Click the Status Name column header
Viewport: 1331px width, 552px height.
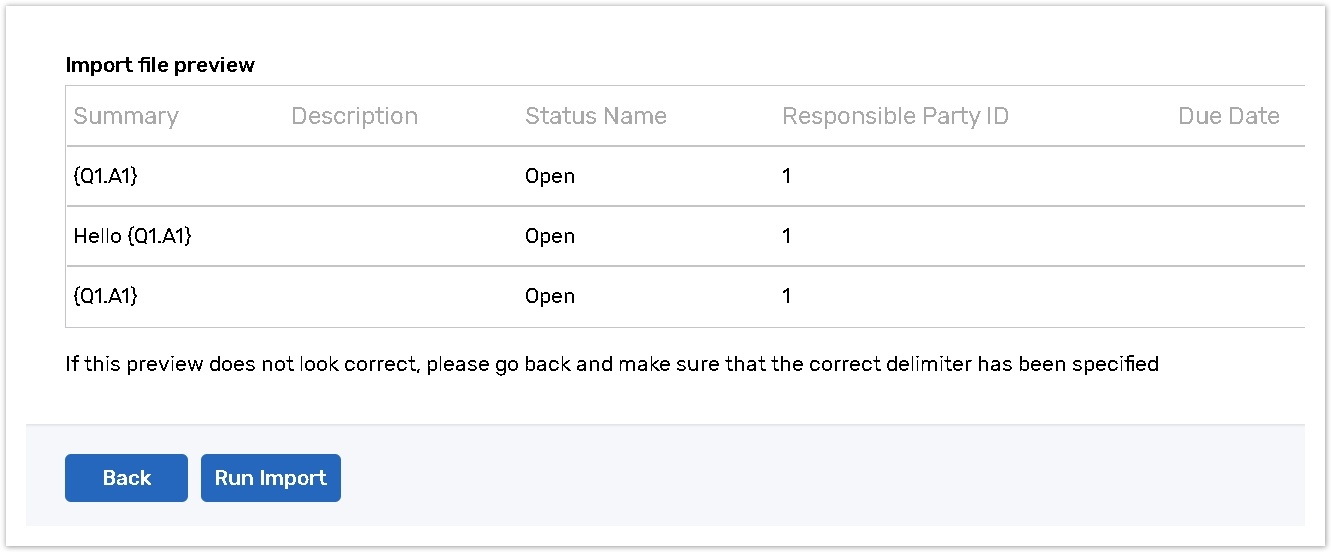pyautogui.click(x=595, y=116)
